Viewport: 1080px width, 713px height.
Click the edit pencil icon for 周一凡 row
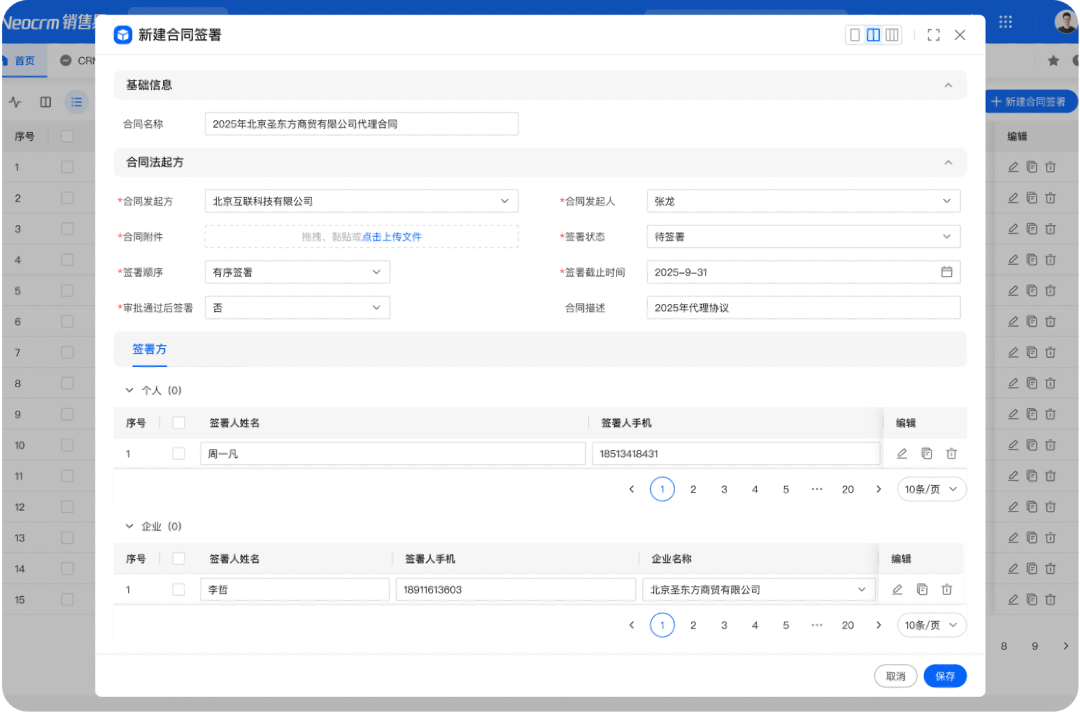coord(902,454)
